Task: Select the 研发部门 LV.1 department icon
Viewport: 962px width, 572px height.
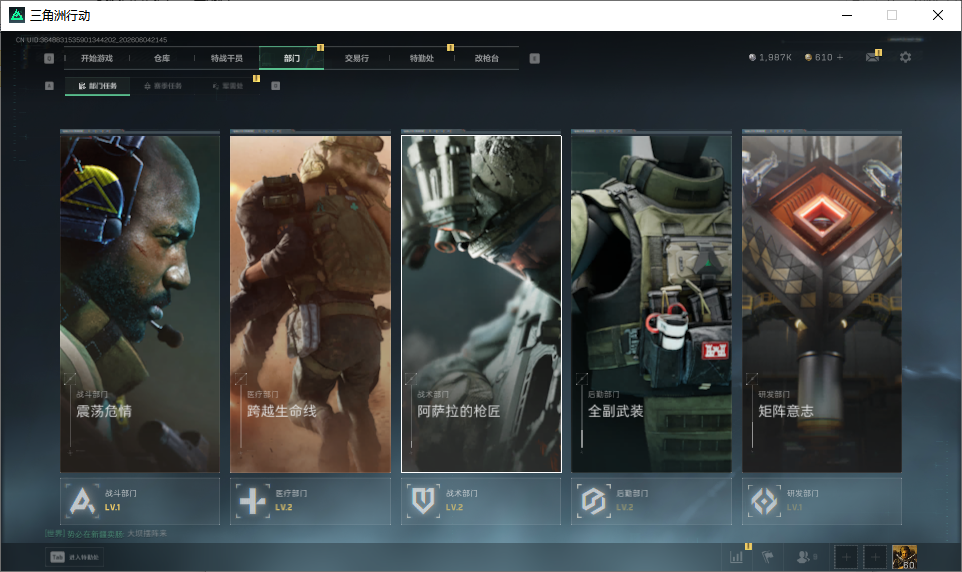Action: tap(764, 501)
